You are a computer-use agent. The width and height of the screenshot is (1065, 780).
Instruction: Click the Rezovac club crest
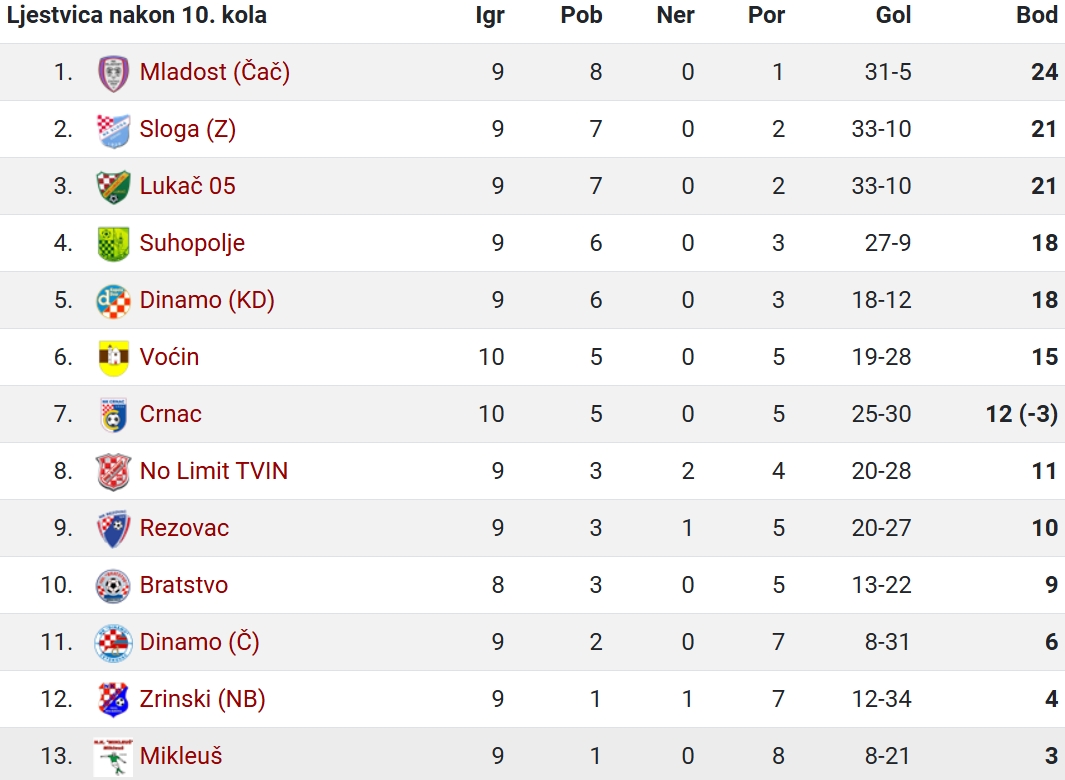pos(113,529)
